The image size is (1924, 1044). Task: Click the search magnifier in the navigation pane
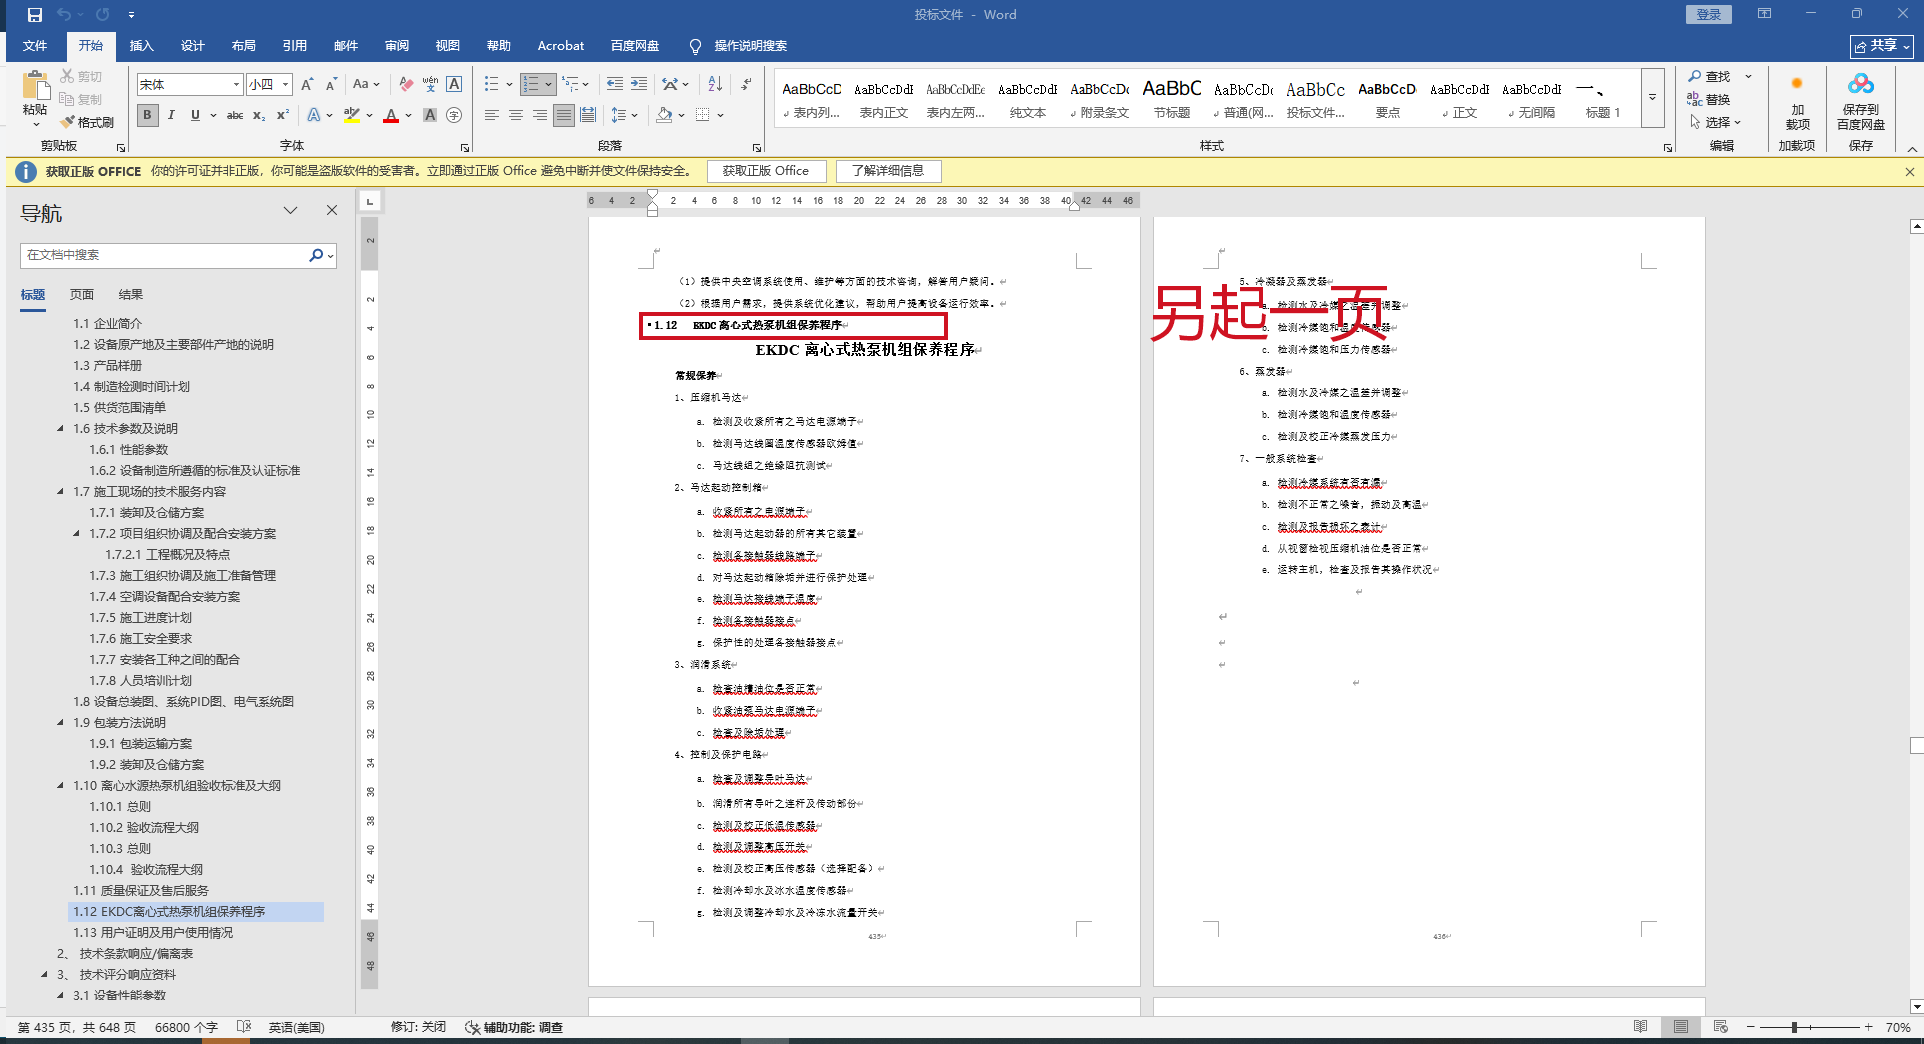316,255
